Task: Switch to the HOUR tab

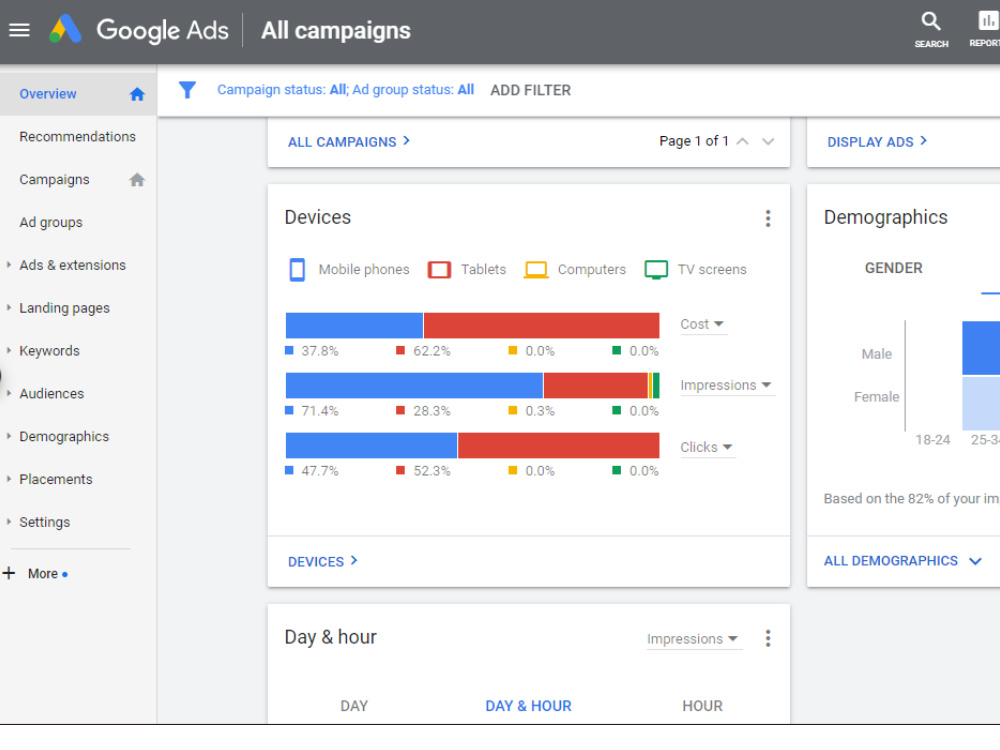Action: pos(702,706)
